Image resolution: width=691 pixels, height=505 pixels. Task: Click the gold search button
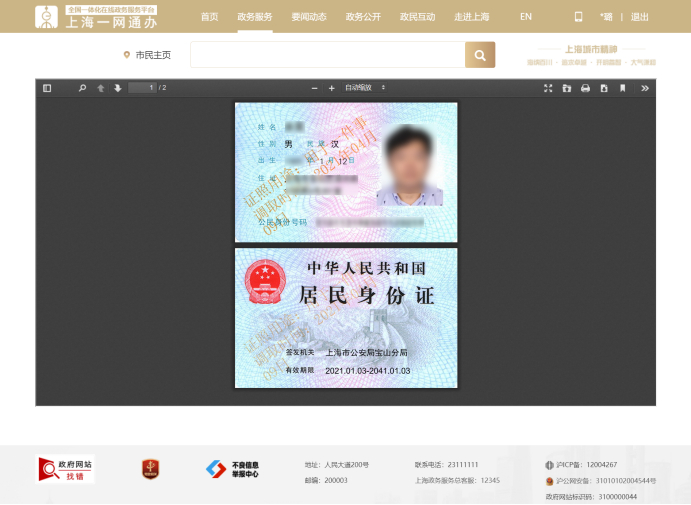point(480,55)
